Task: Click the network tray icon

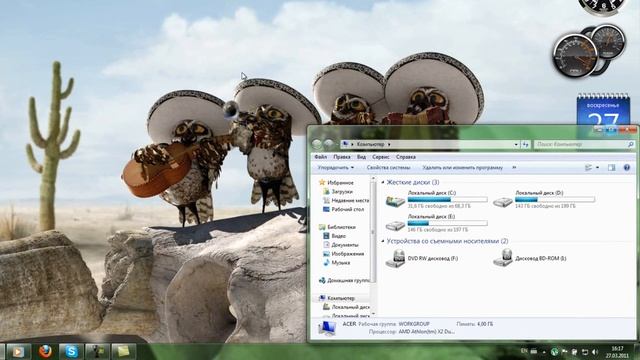Action: [x=585, y=352]
